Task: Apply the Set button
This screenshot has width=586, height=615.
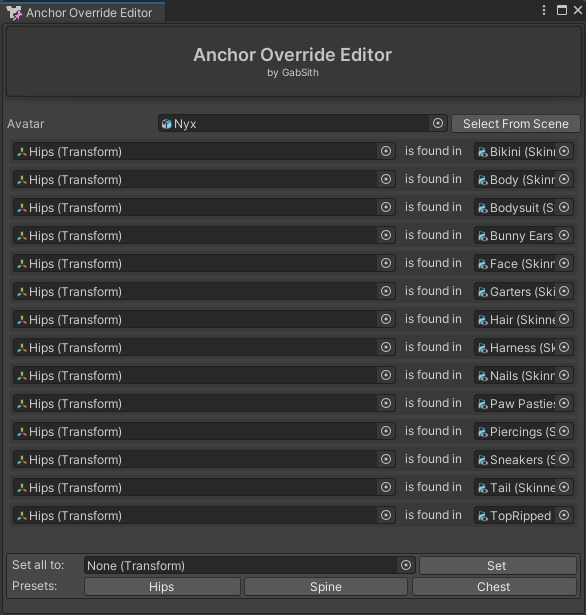Action: point(497,565)
